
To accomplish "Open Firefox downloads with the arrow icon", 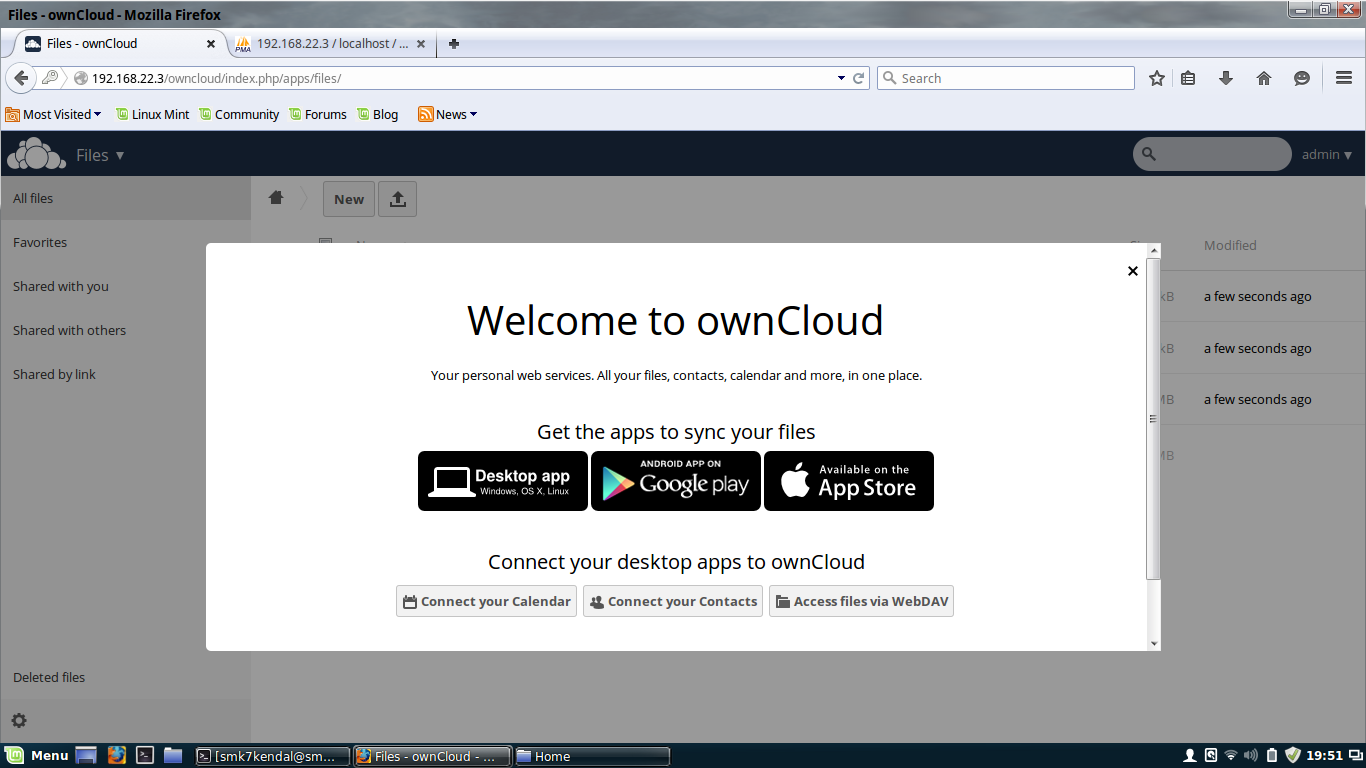I will [1226, 77].
